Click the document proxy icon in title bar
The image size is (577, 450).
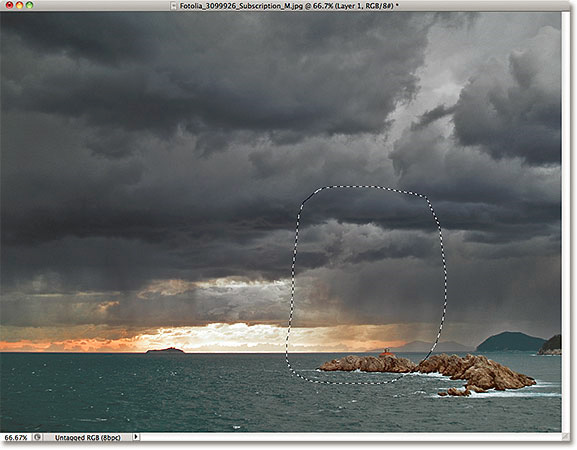point(174,6)
